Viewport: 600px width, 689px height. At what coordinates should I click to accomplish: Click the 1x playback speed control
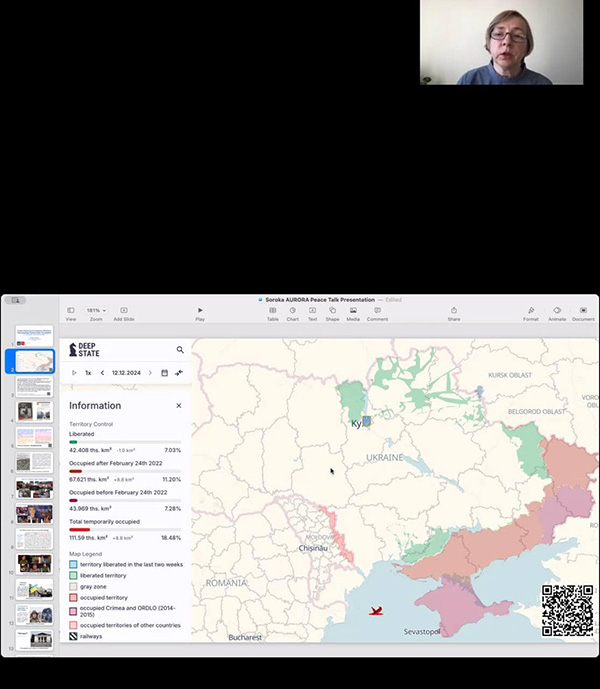88,373
